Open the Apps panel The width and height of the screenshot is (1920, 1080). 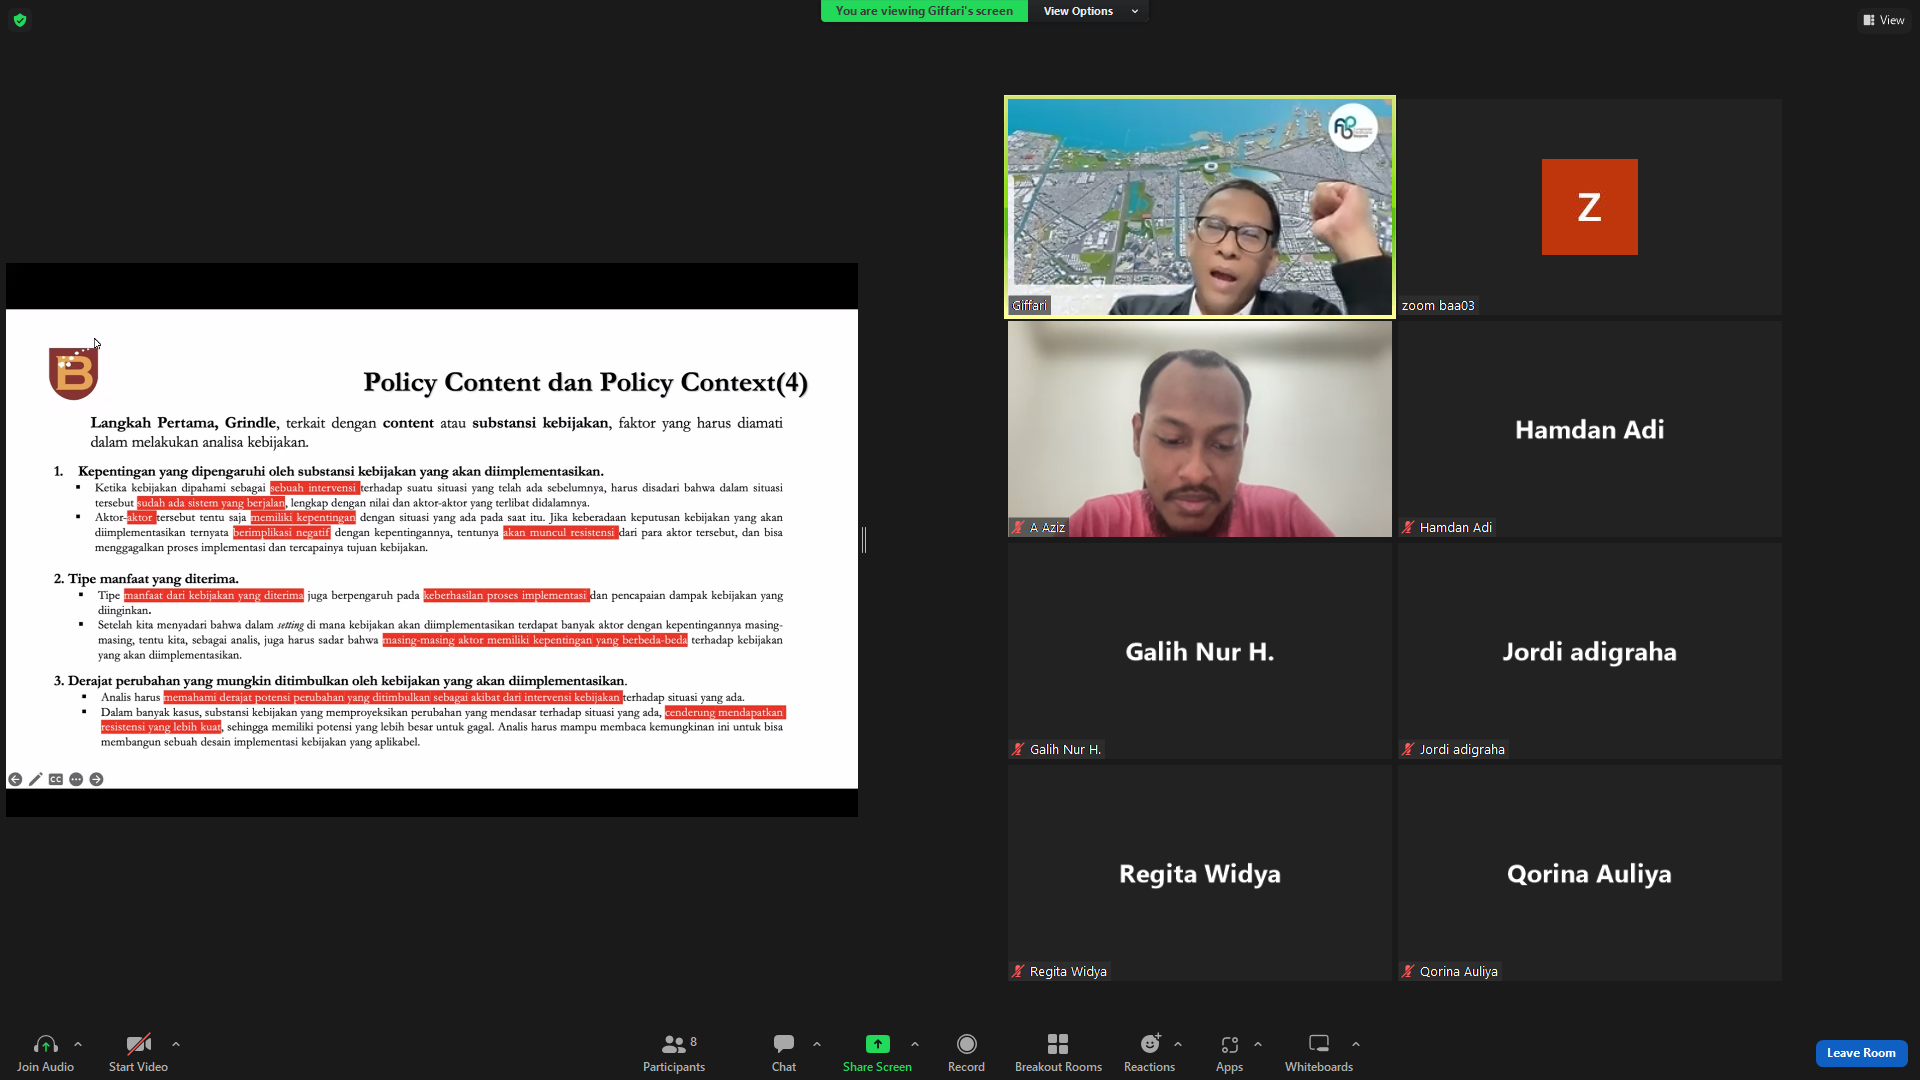(x=1229, y=1053)
